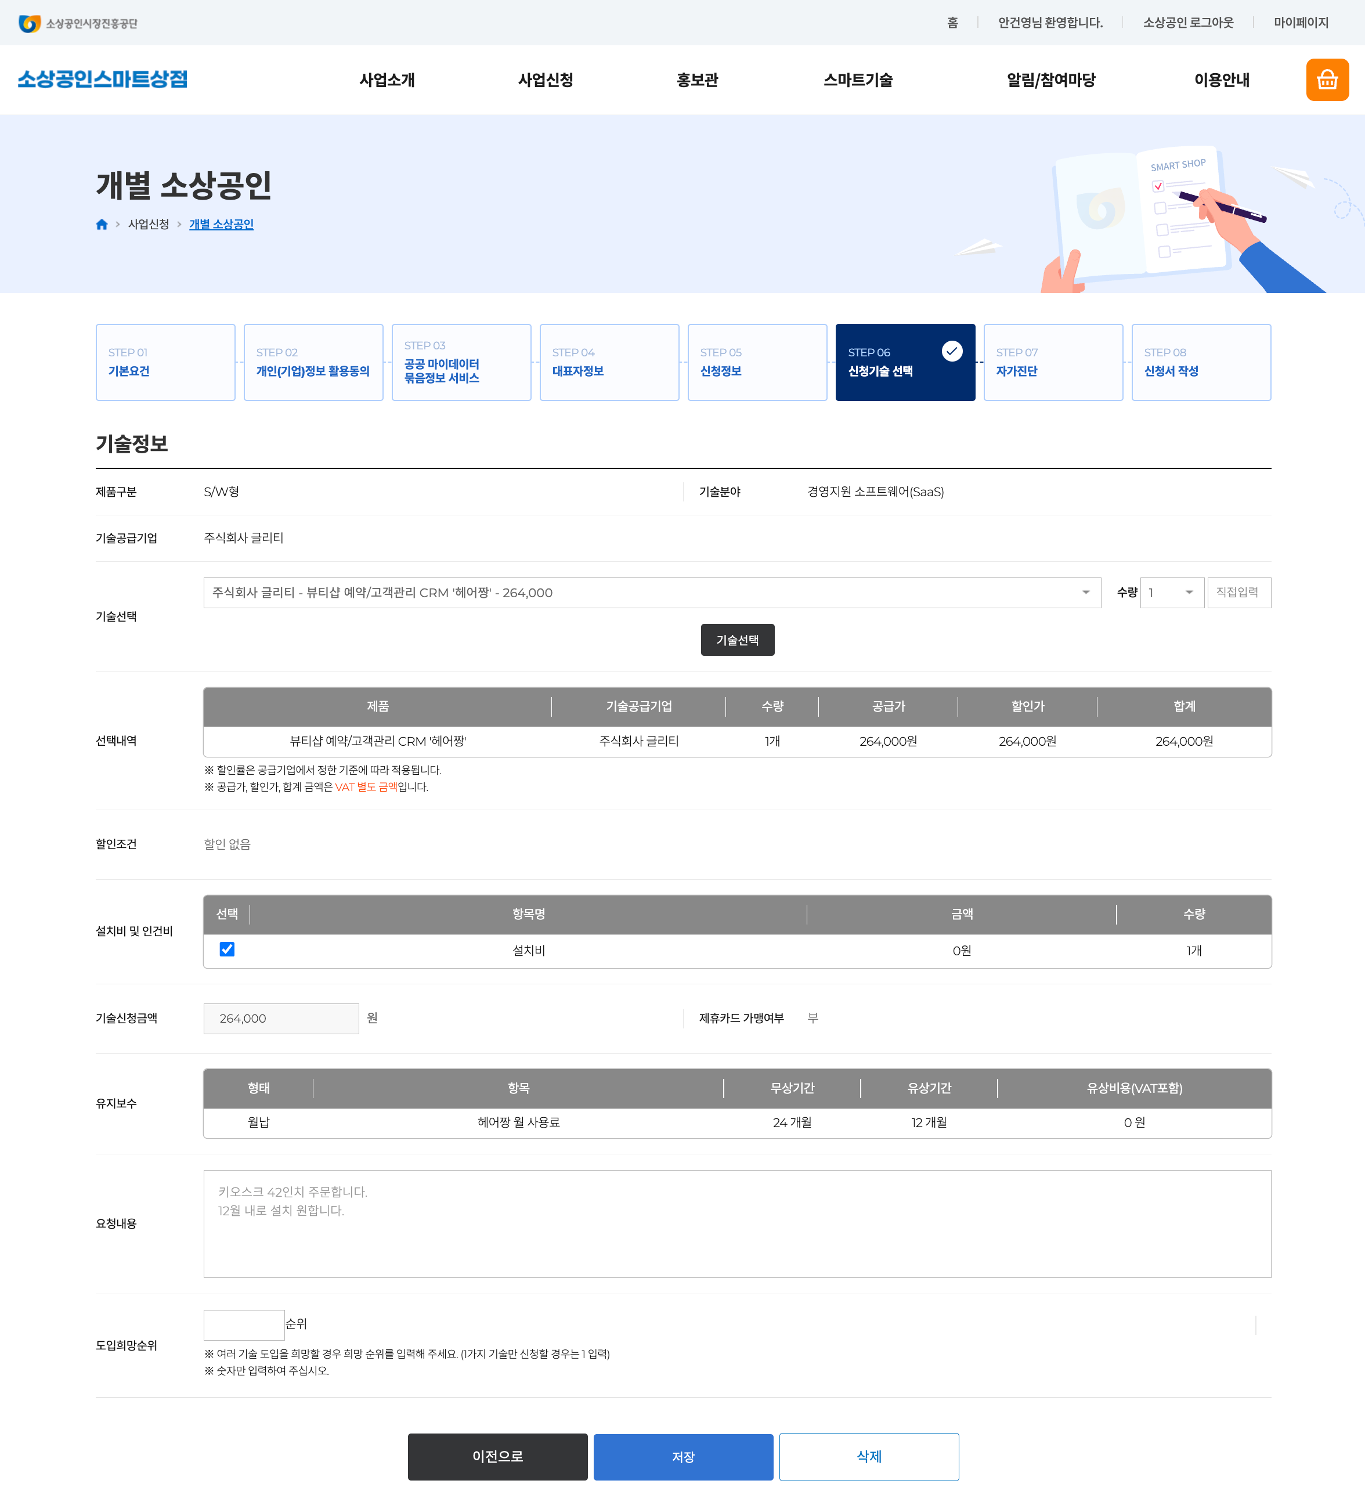
Task: Go to STEP 01 기본요건 tab
Action: click(x=165, y=363)
